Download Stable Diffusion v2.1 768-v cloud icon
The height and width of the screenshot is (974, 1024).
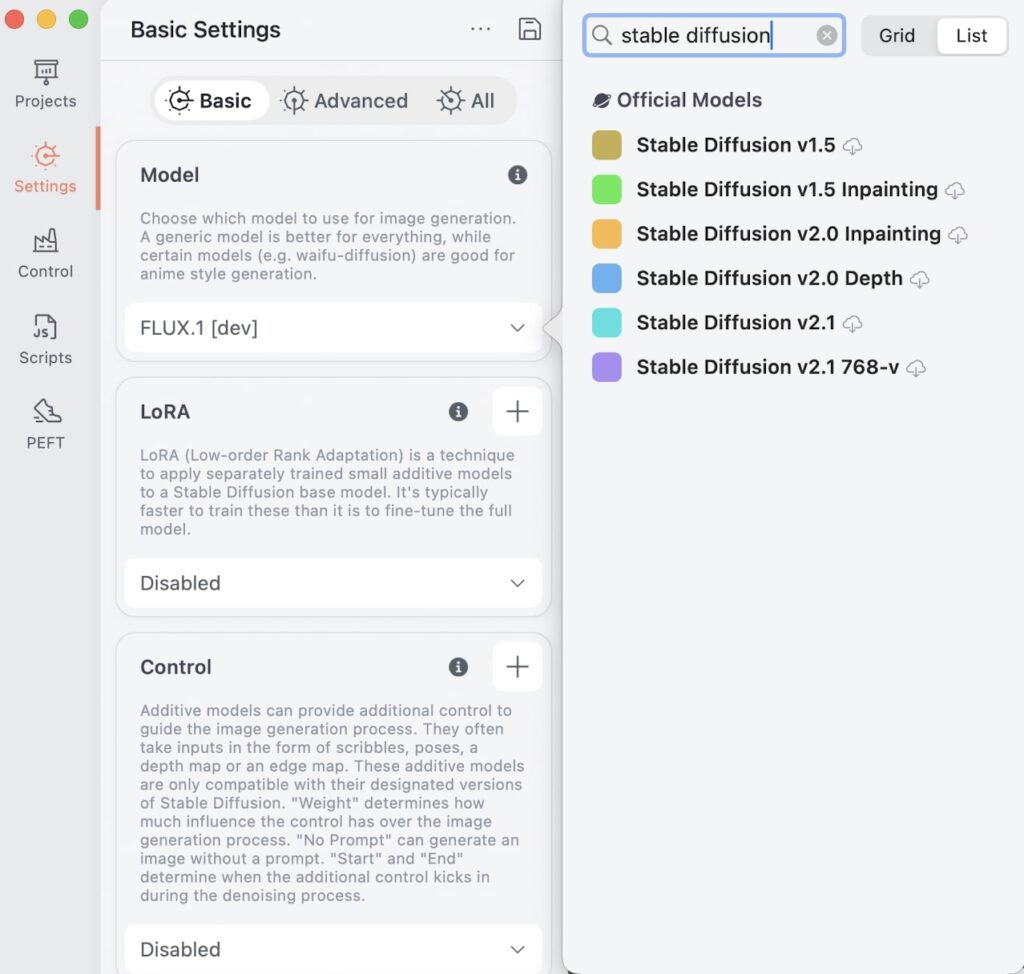coord(916,368)
